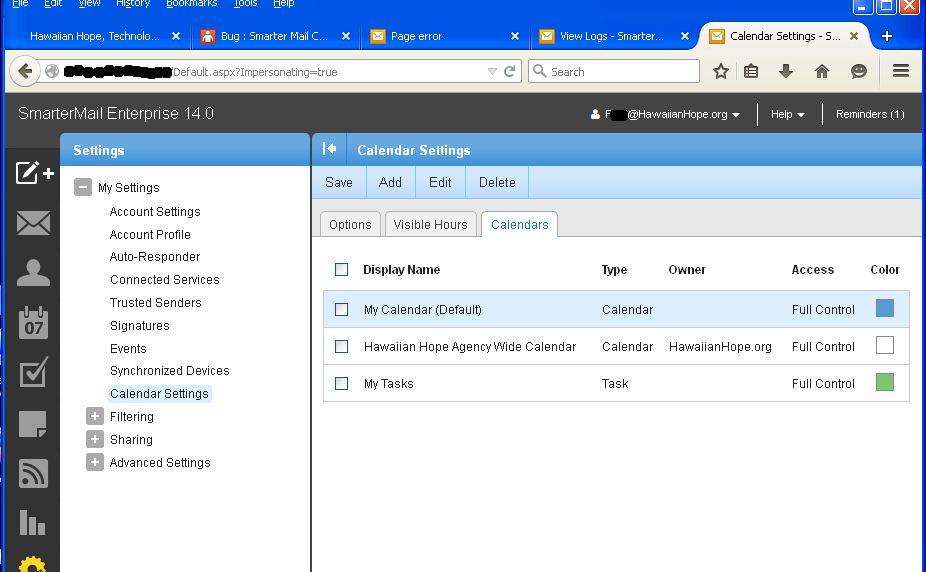Check Hawaiian Hope Agency Wide Calendar checkbox
The width and height of the screenshot is (926, 572).
pyautogui.click(x=341, y=347)
